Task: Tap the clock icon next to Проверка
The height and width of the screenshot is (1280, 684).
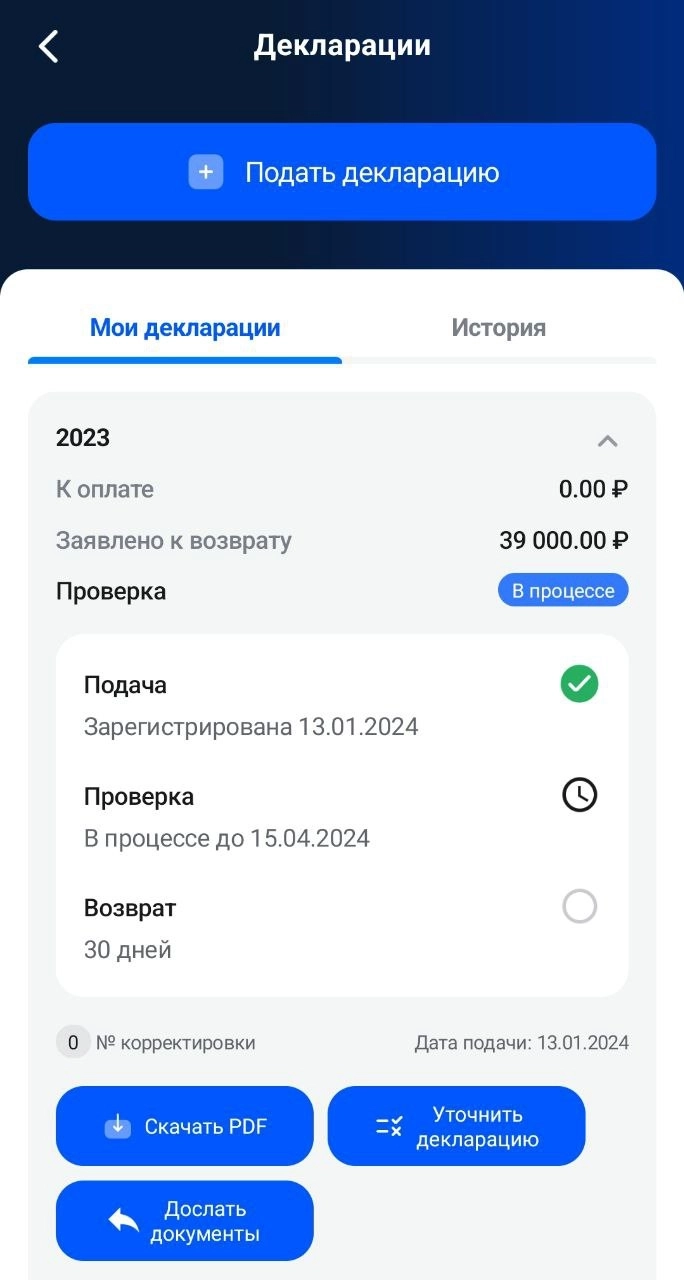Action: coord(578,795)
